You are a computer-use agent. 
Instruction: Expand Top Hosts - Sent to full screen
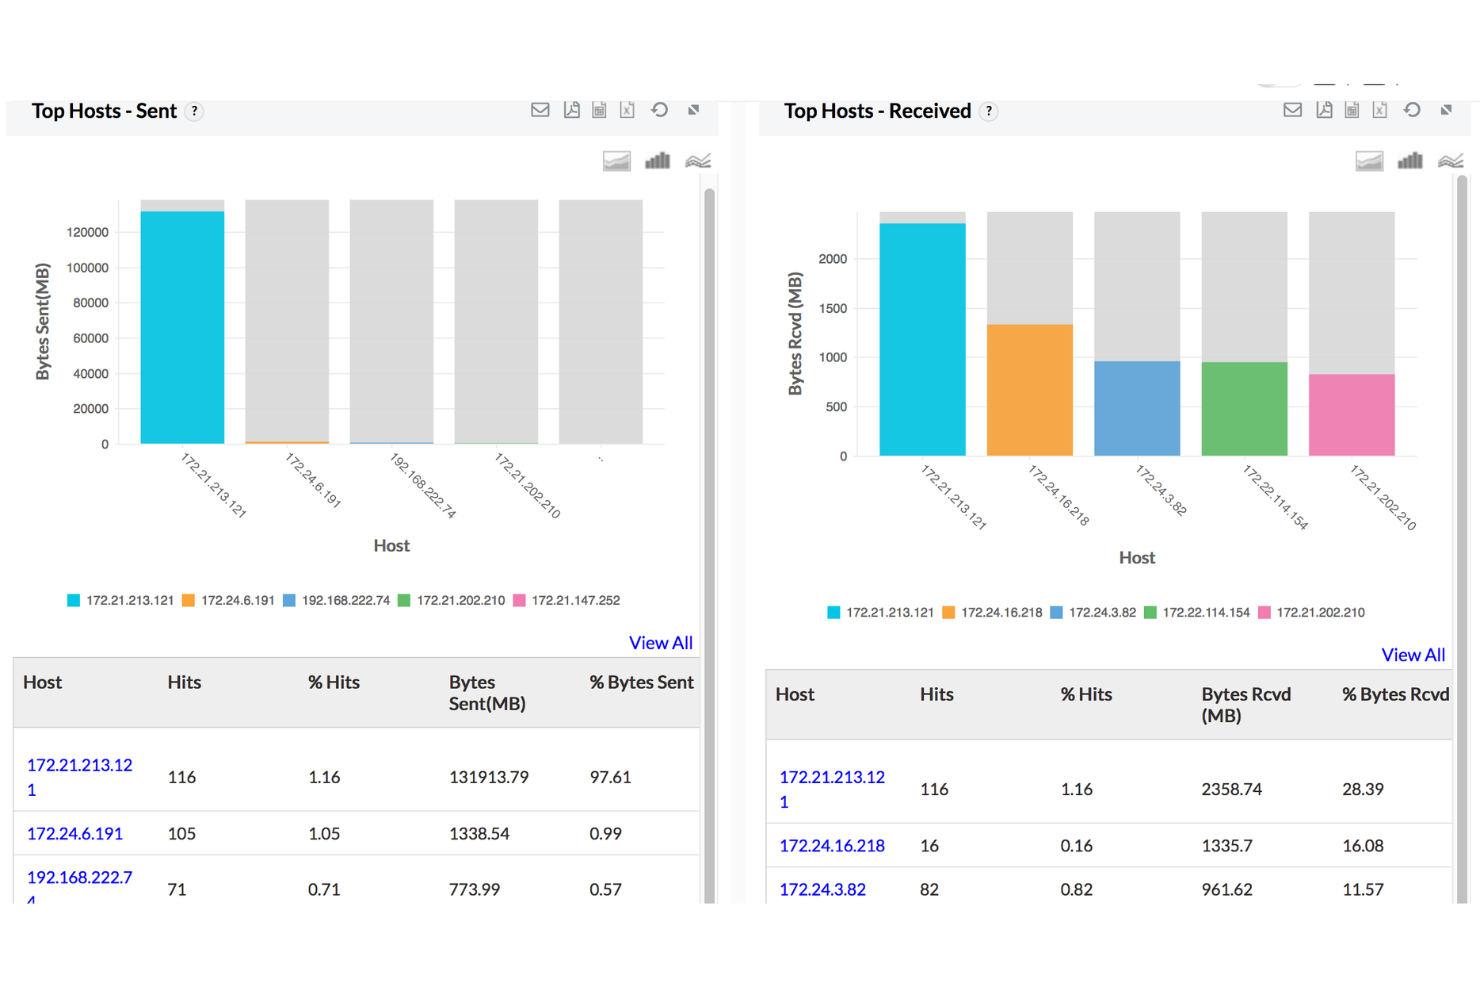pos(693,110)
